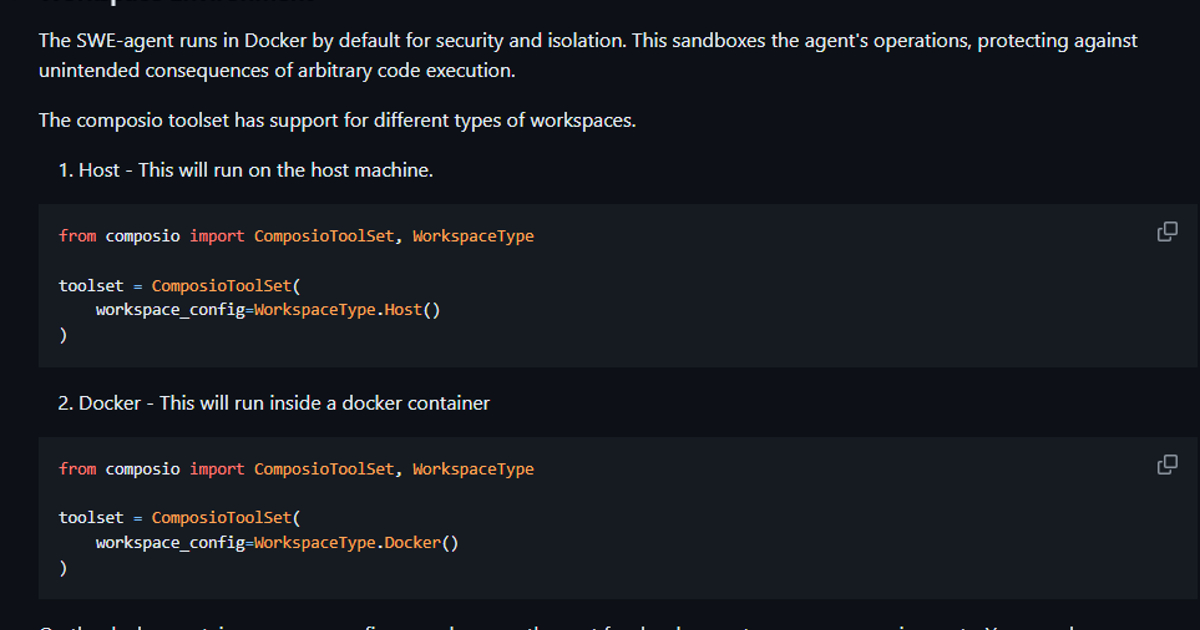Viewport: 1200px width, 630px height.
Task: Click the 'from' keyword in the Host code block
Action: 77,236
